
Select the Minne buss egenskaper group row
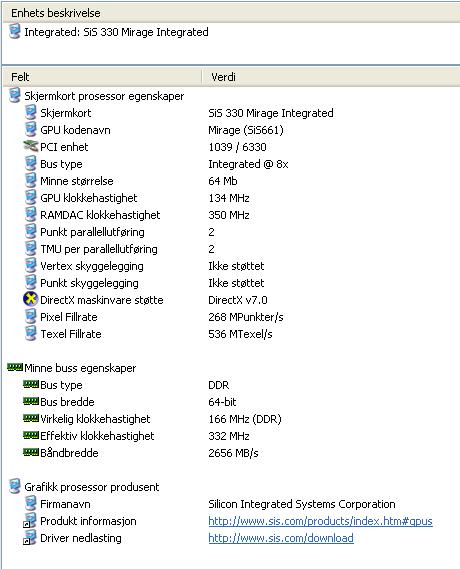80,368
